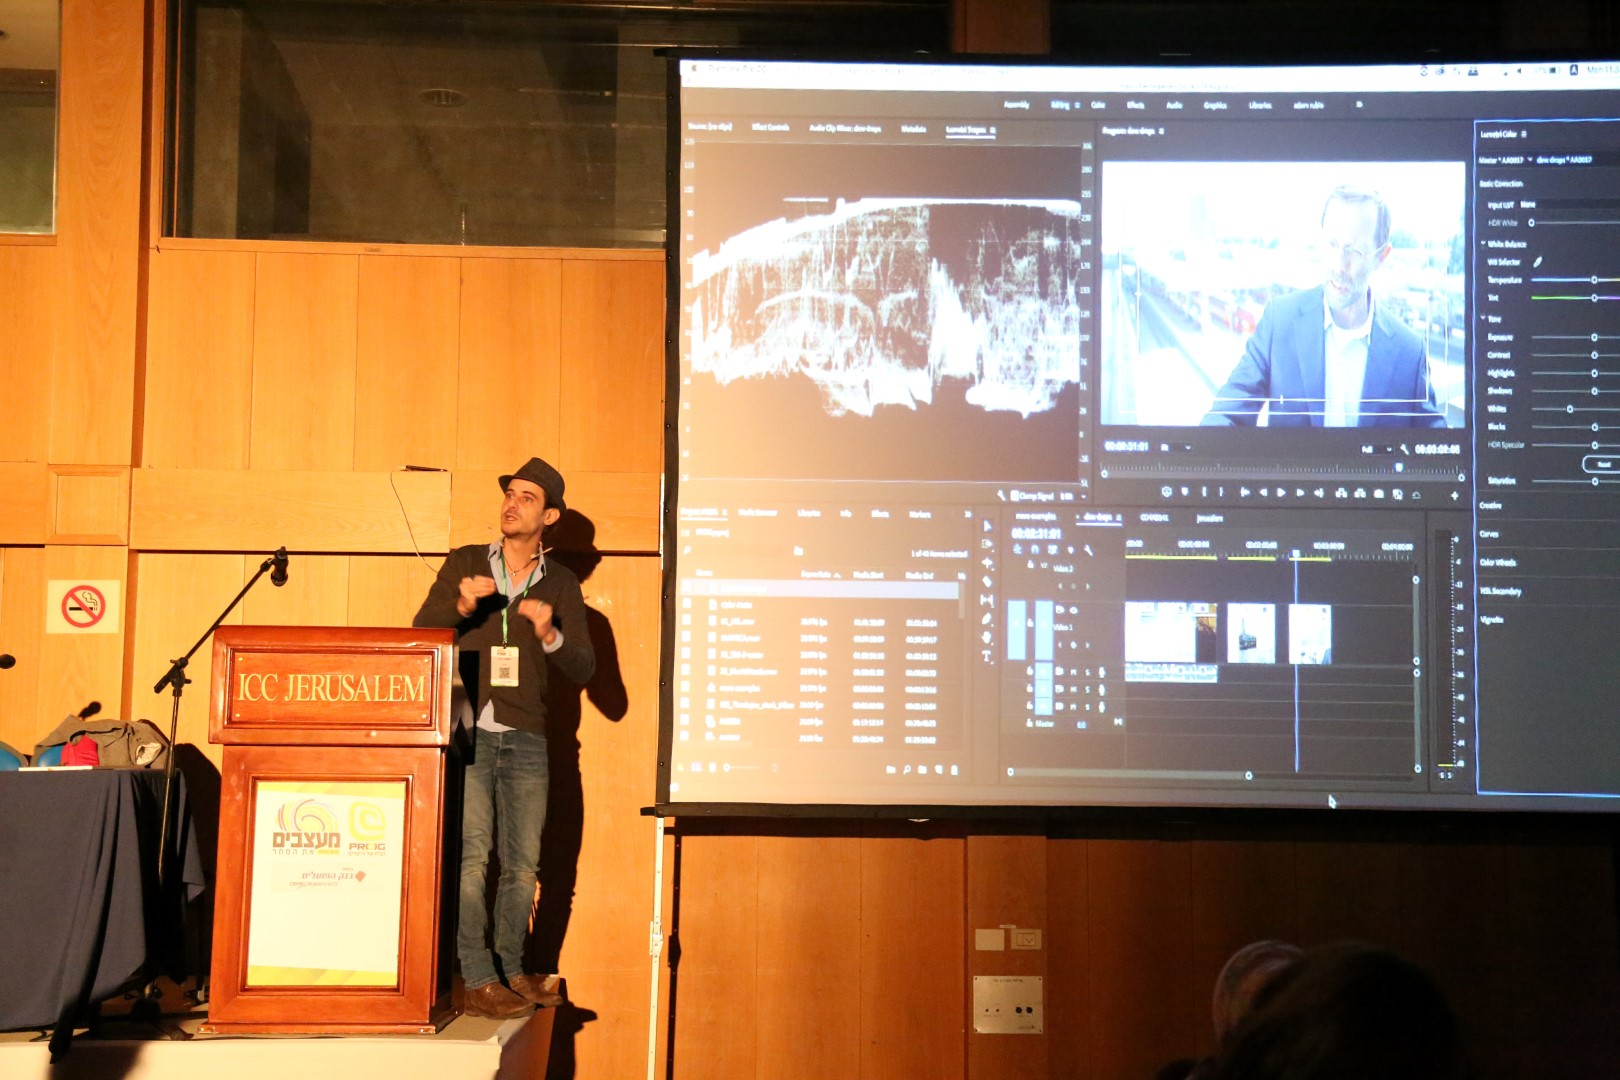The image size is (1620, 1080).
Task: Adjust the Temperature slider handle
Action: point(1594,280)
